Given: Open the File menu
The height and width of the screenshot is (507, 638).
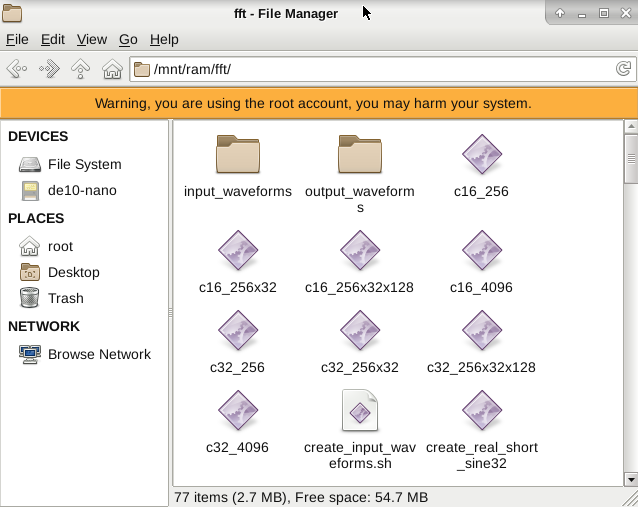Looking at the screenshot, I should 17,40.
